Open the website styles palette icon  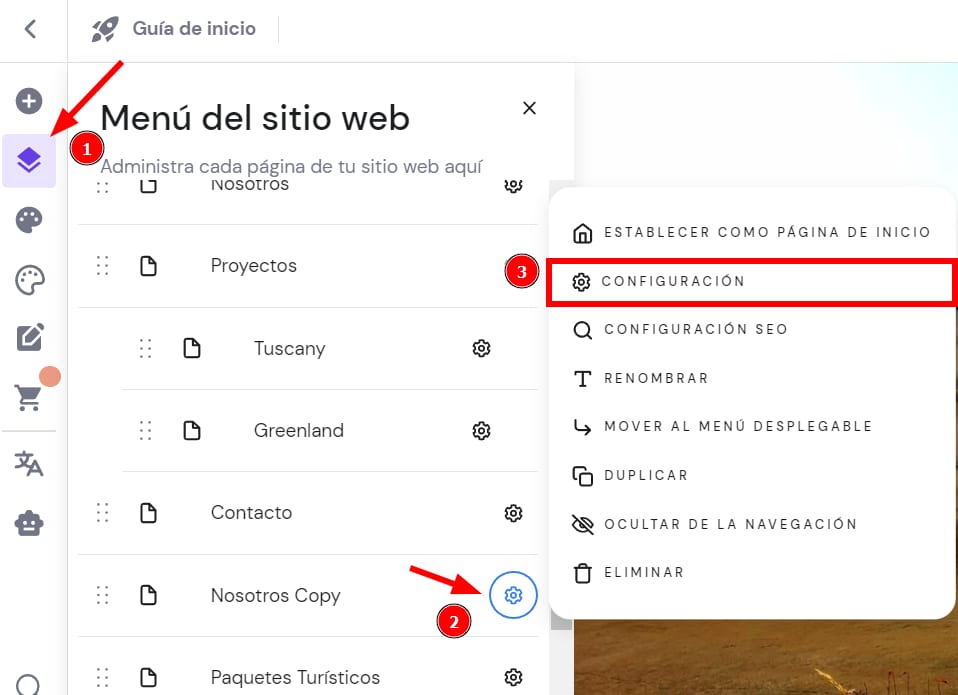click(29, 221)
